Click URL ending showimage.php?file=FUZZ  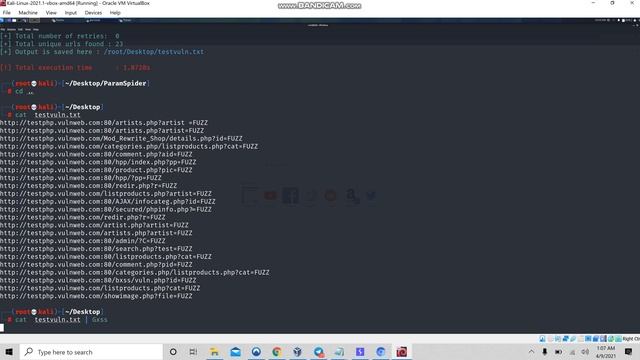pos(96,296)
